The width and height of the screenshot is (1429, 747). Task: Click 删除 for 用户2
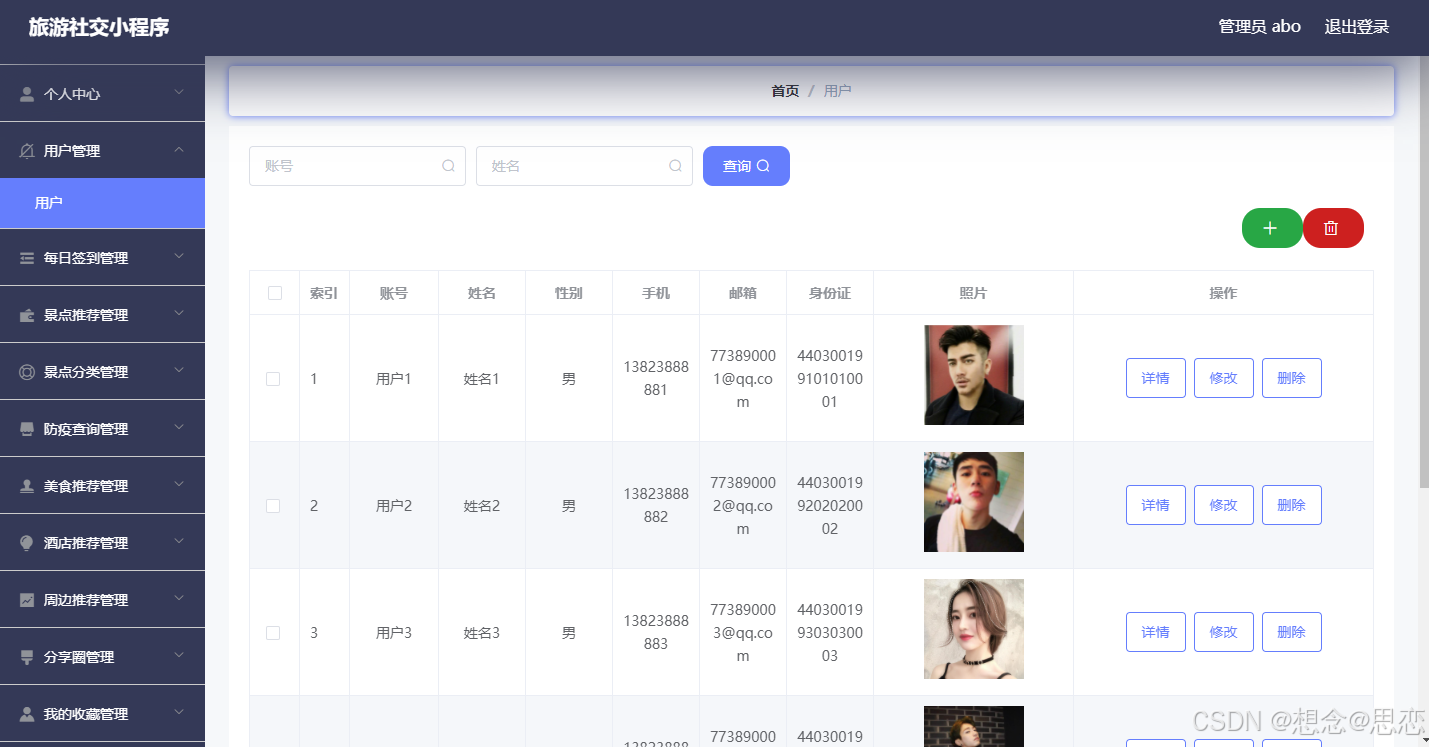1292,505
